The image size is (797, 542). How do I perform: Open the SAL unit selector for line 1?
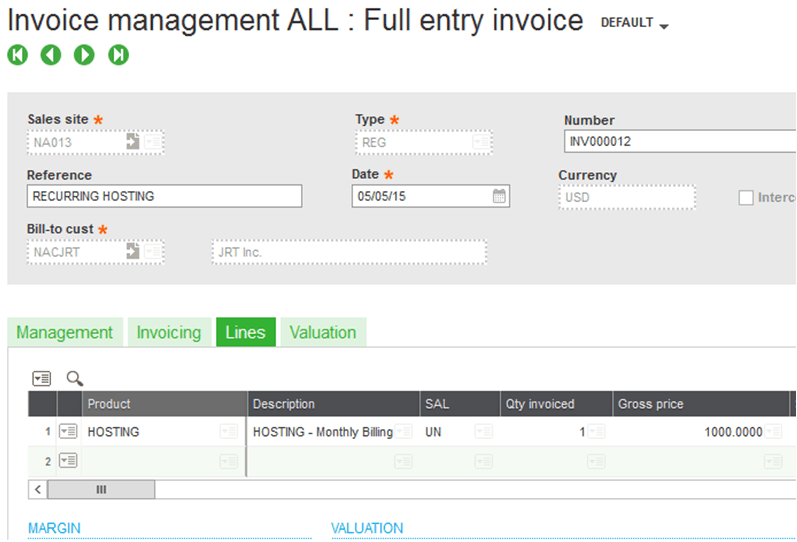pyautogui.click(x=483, y=432)
